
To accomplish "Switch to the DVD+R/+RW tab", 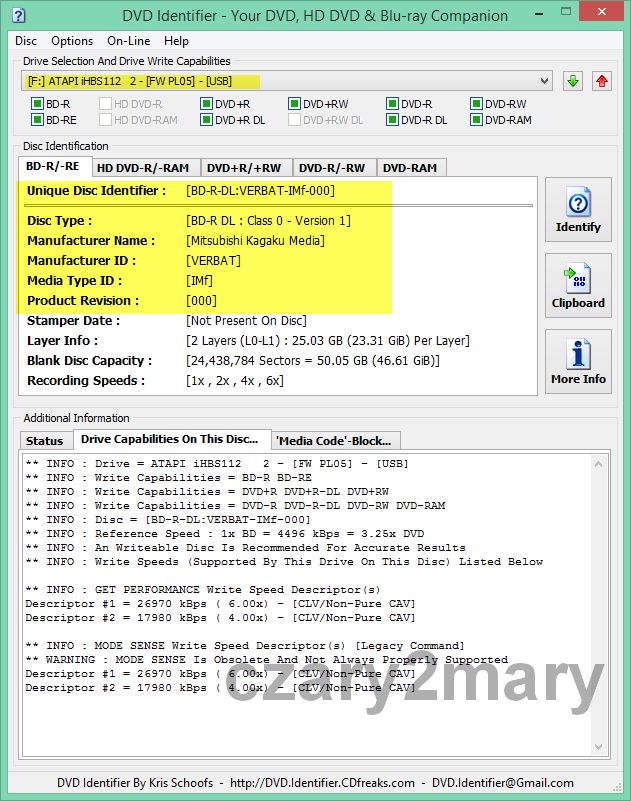I will pyautogui.click(x=244, y=168).
